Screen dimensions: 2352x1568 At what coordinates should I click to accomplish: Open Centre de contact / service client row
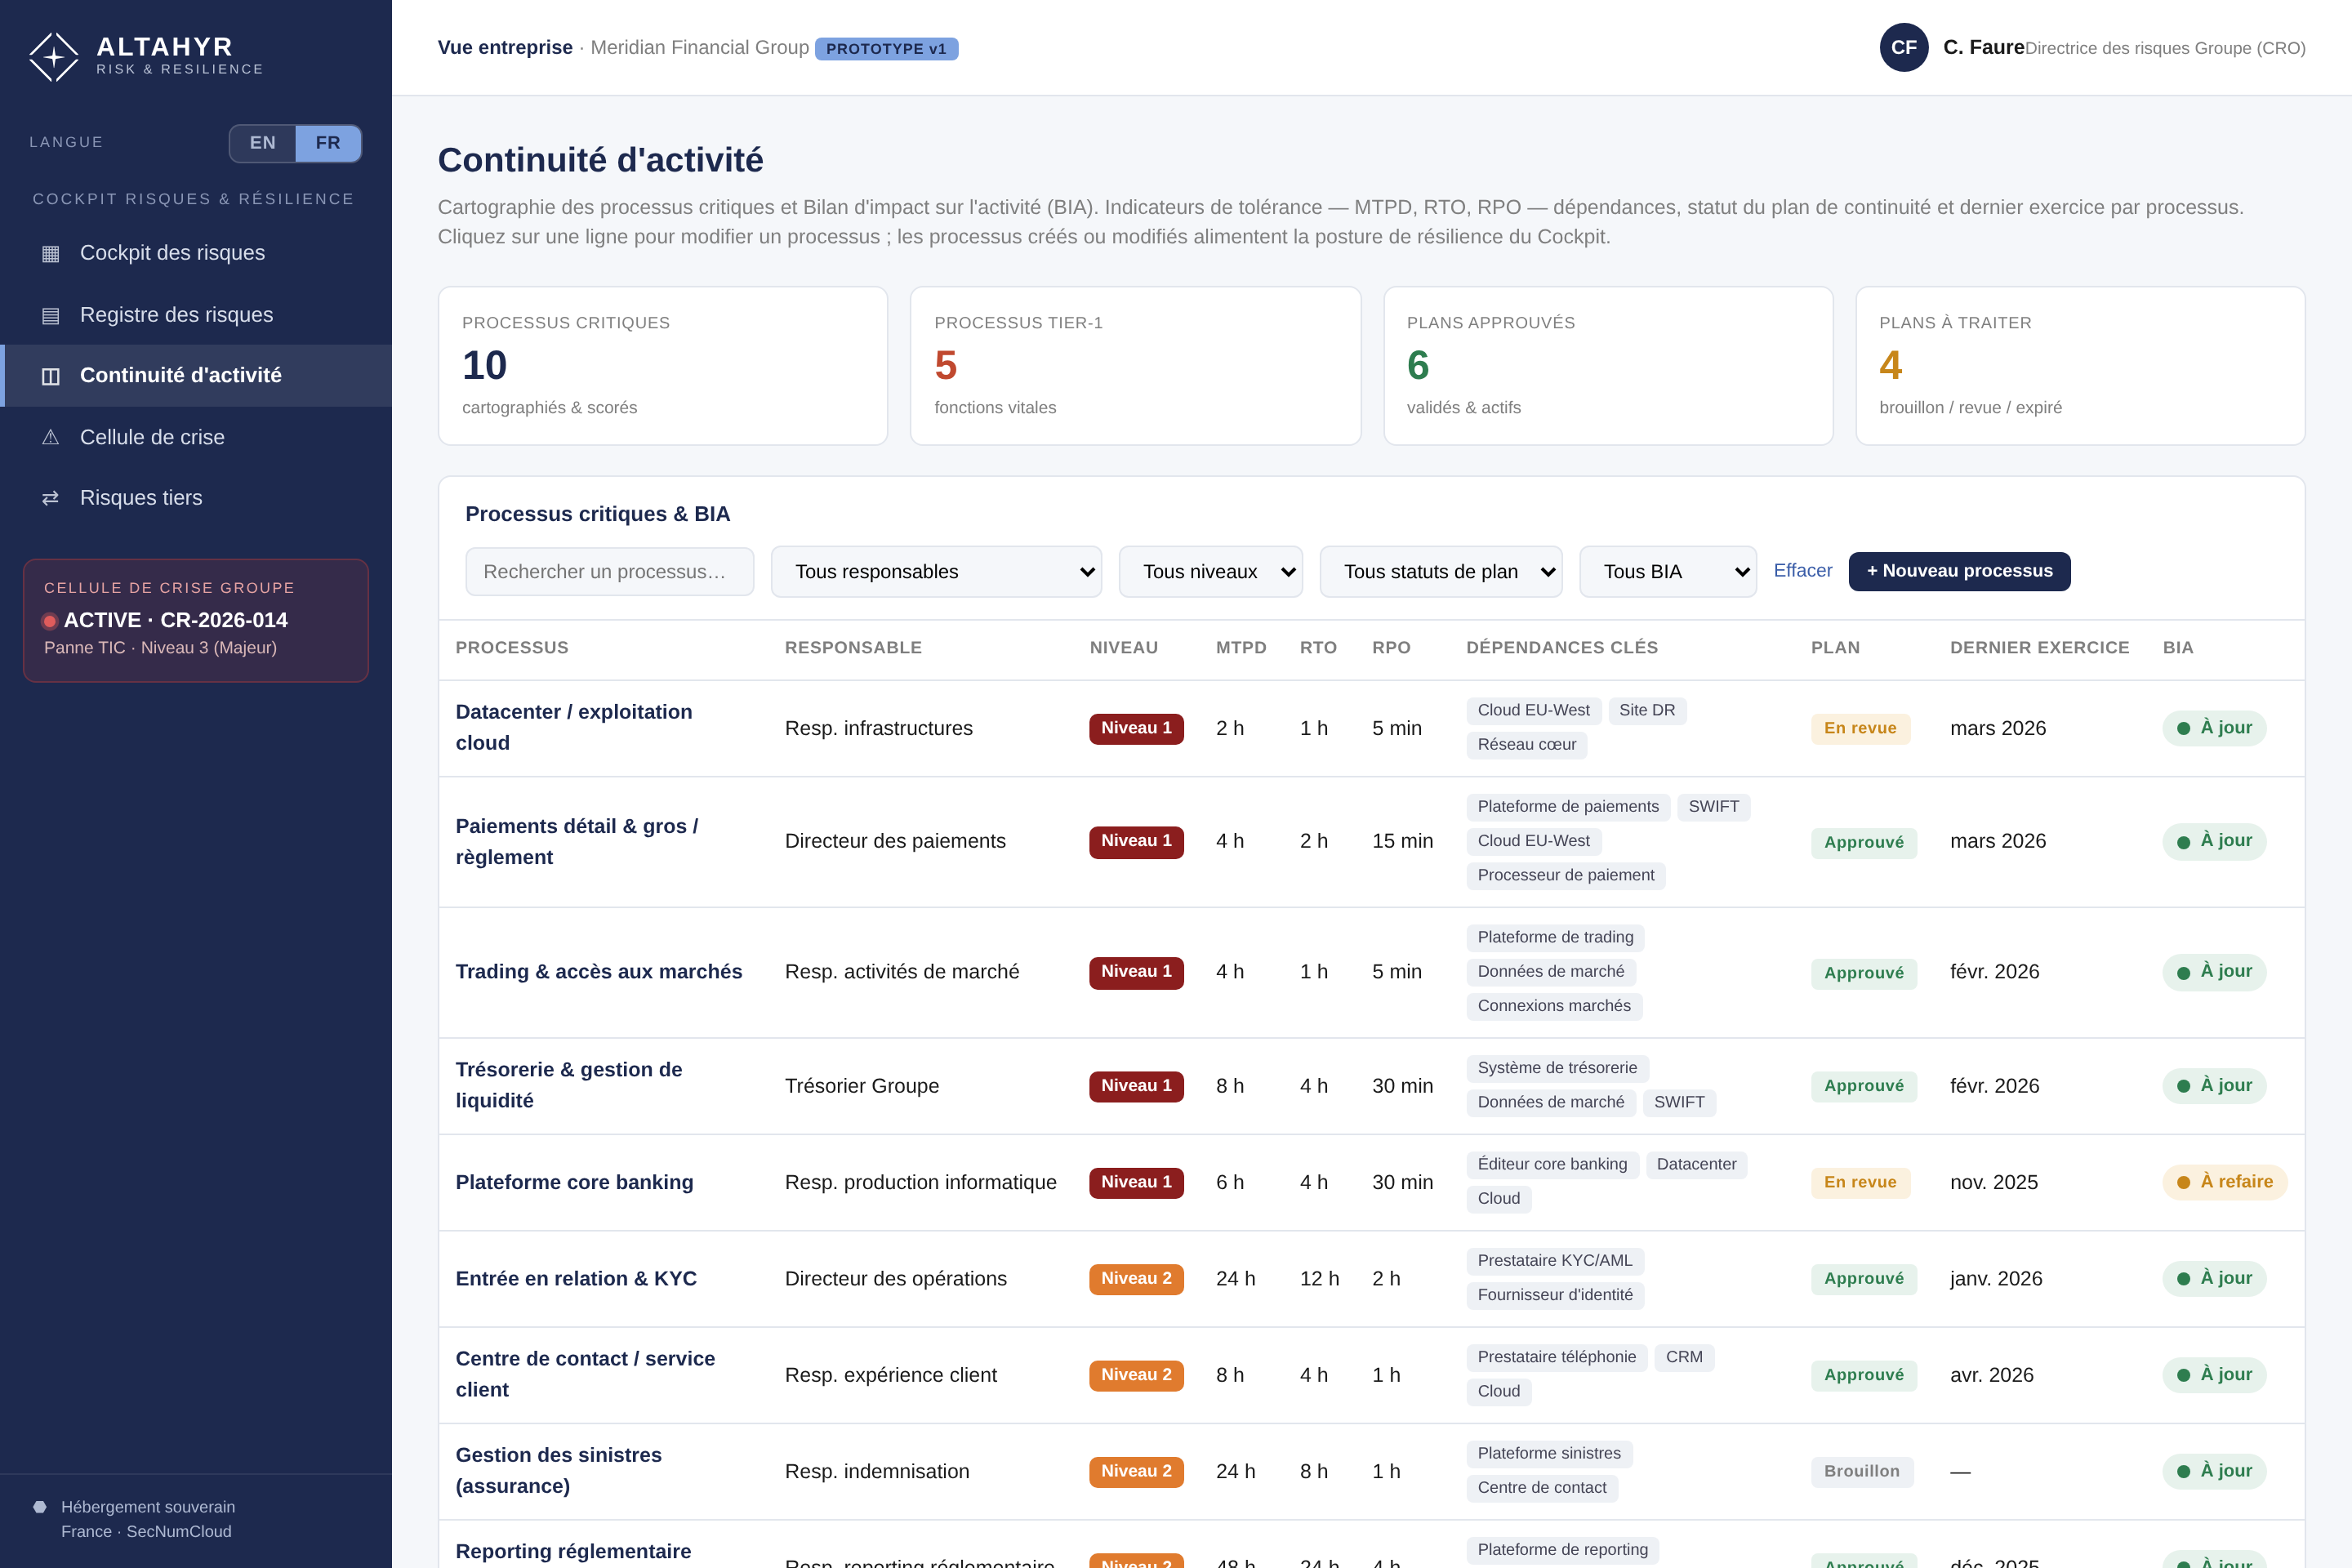pos(1371,1375)
